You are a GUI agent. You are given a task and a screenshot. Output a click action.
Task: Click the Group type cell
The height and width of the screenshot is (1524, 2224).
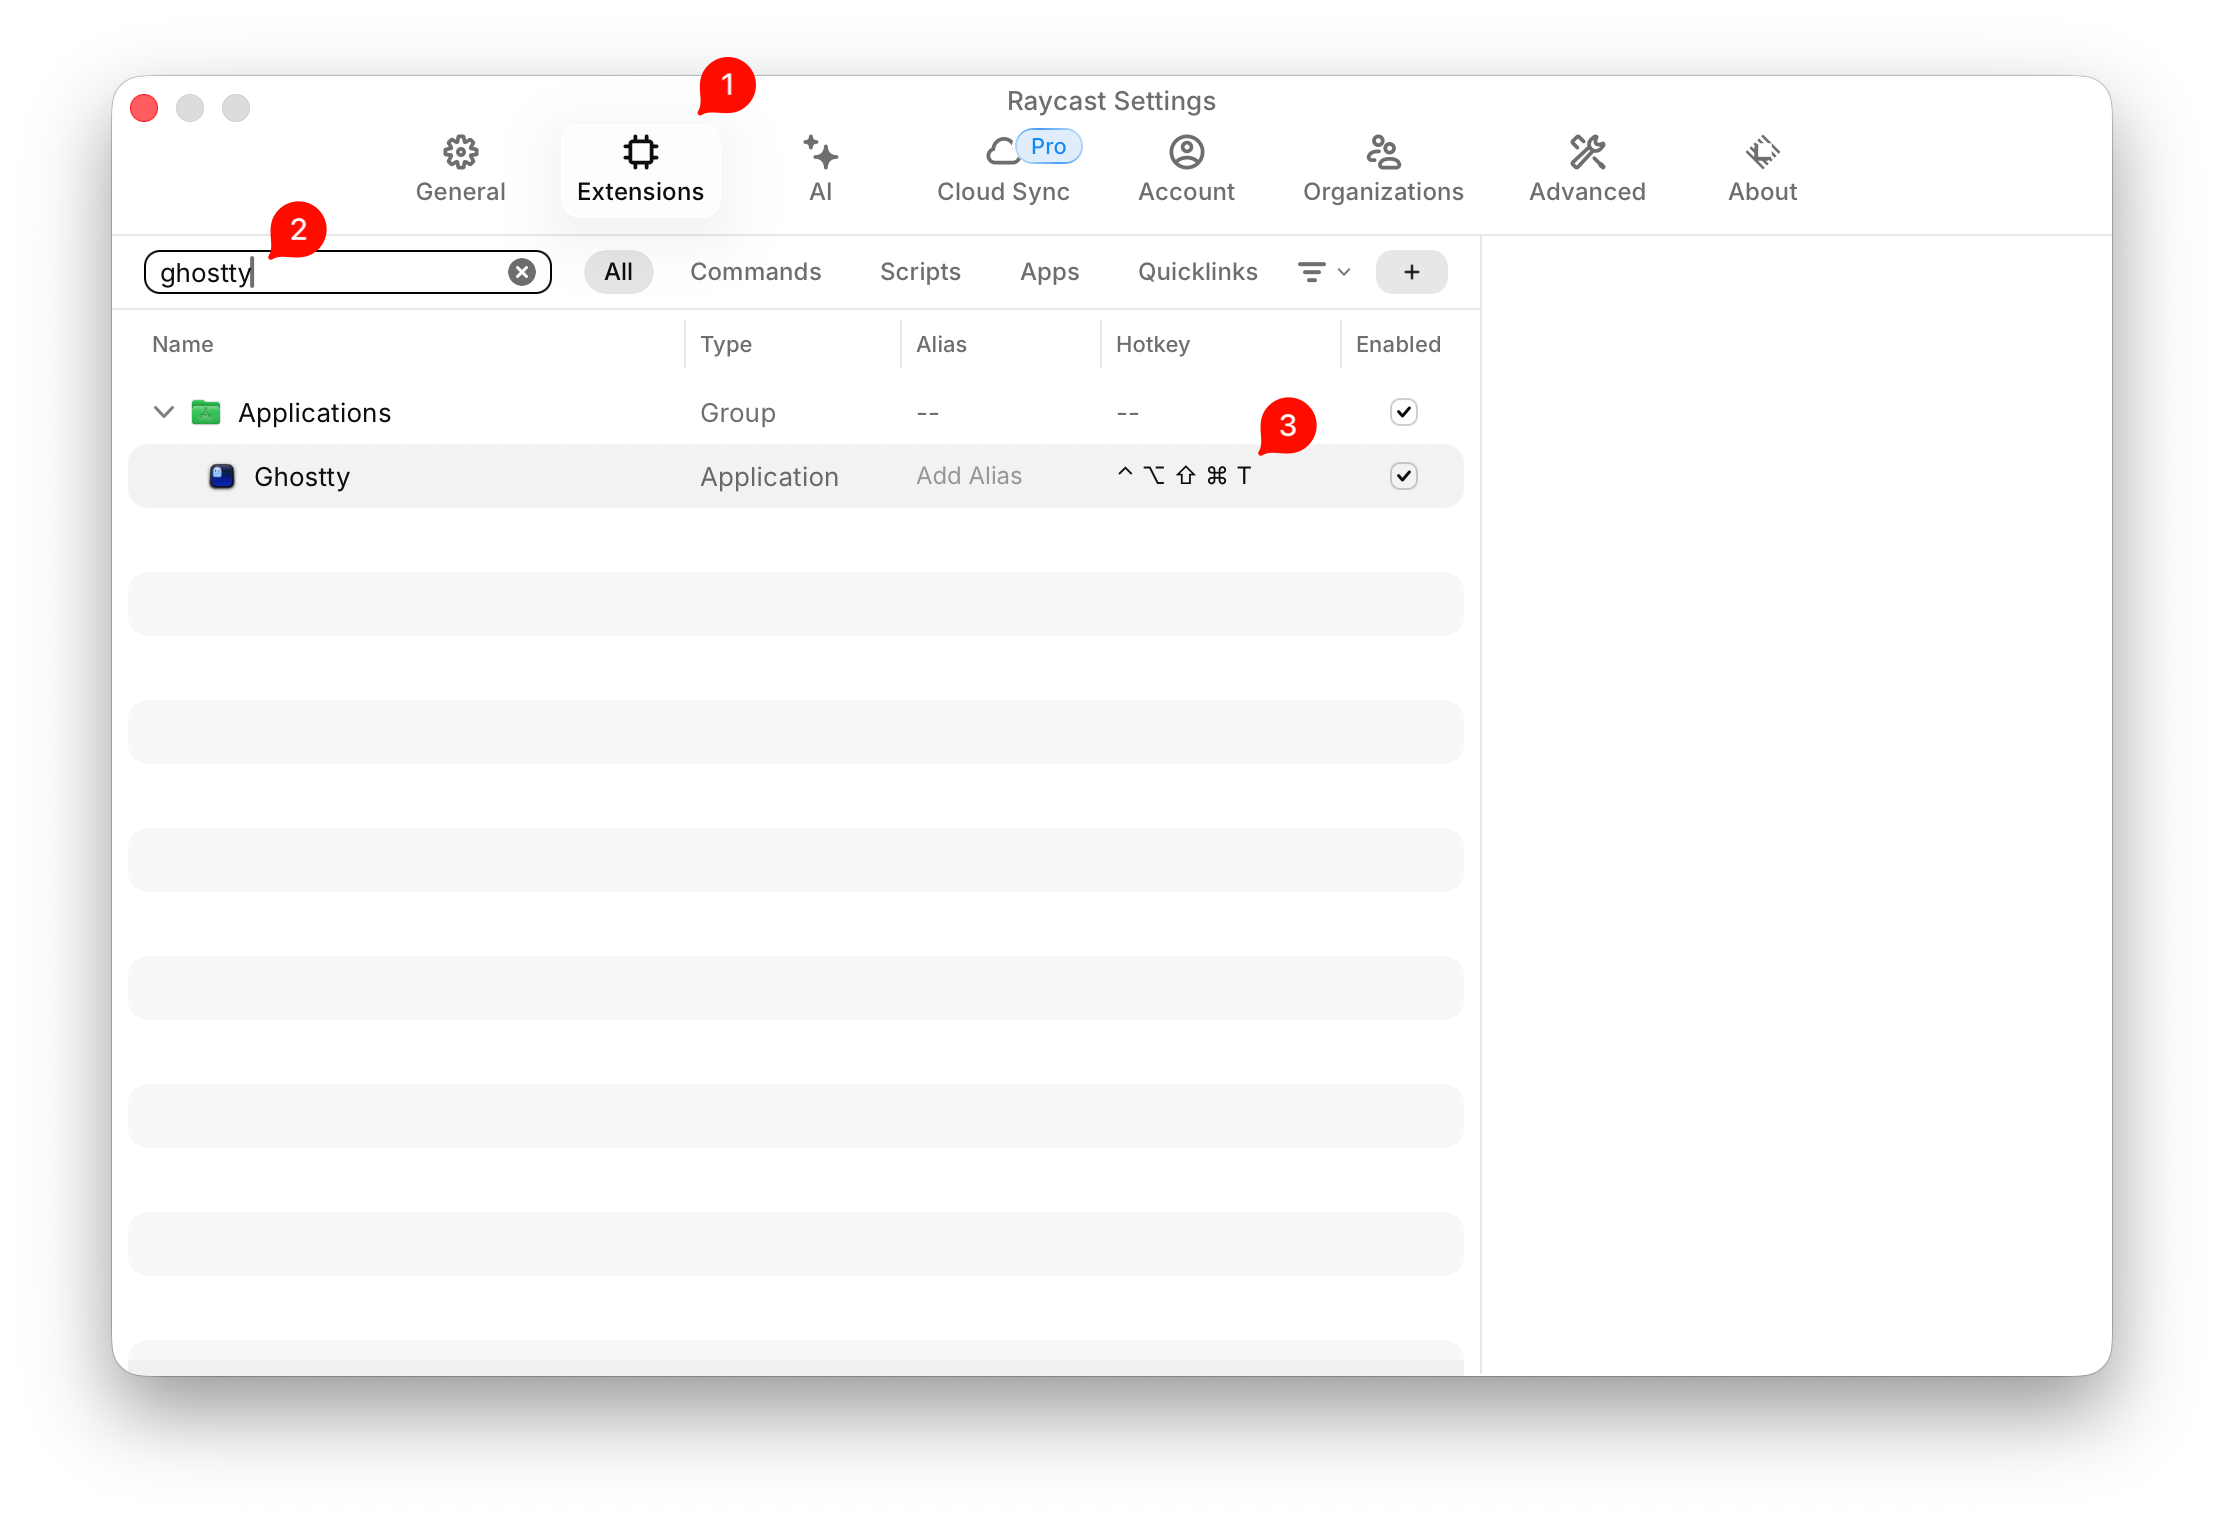738,412
